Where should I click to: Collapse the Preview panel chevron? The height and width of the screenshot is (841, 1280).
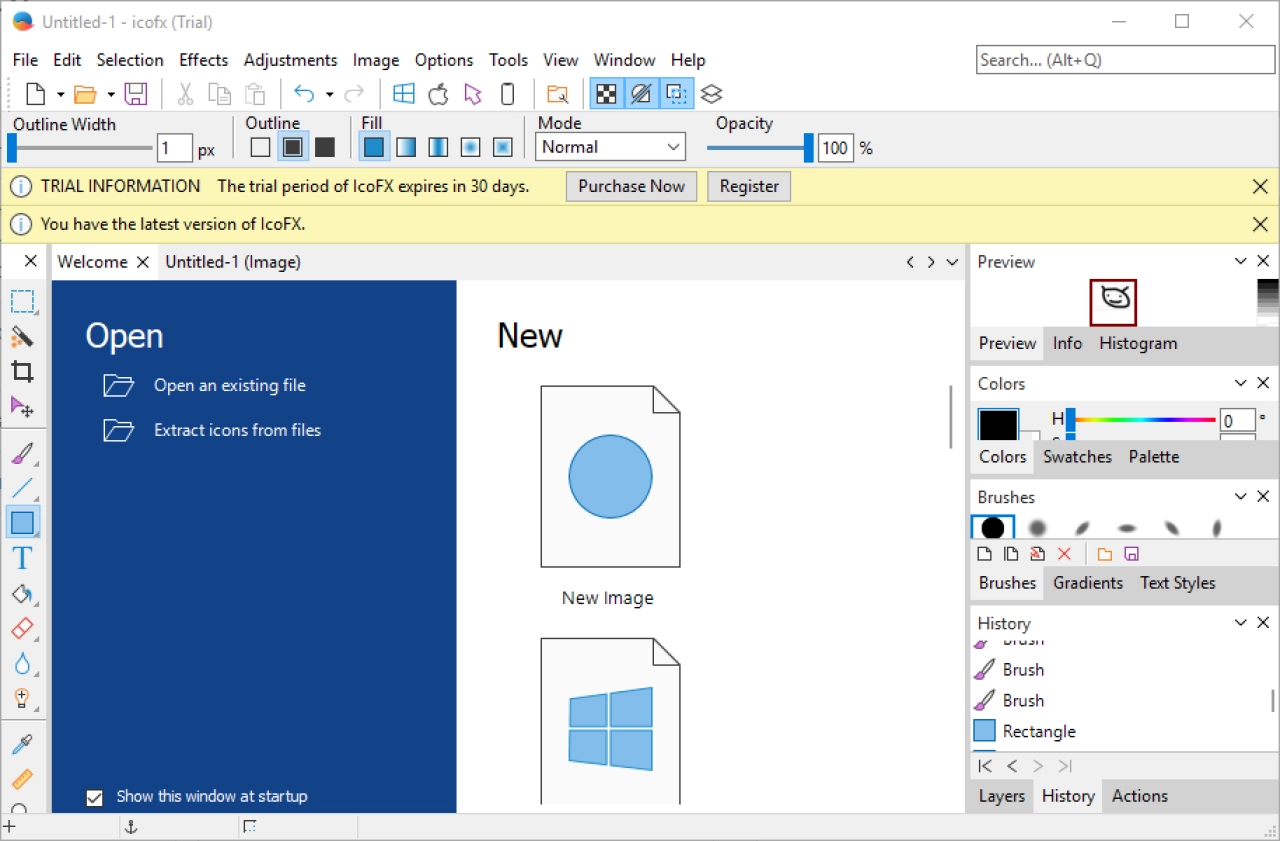(1241, 261)
